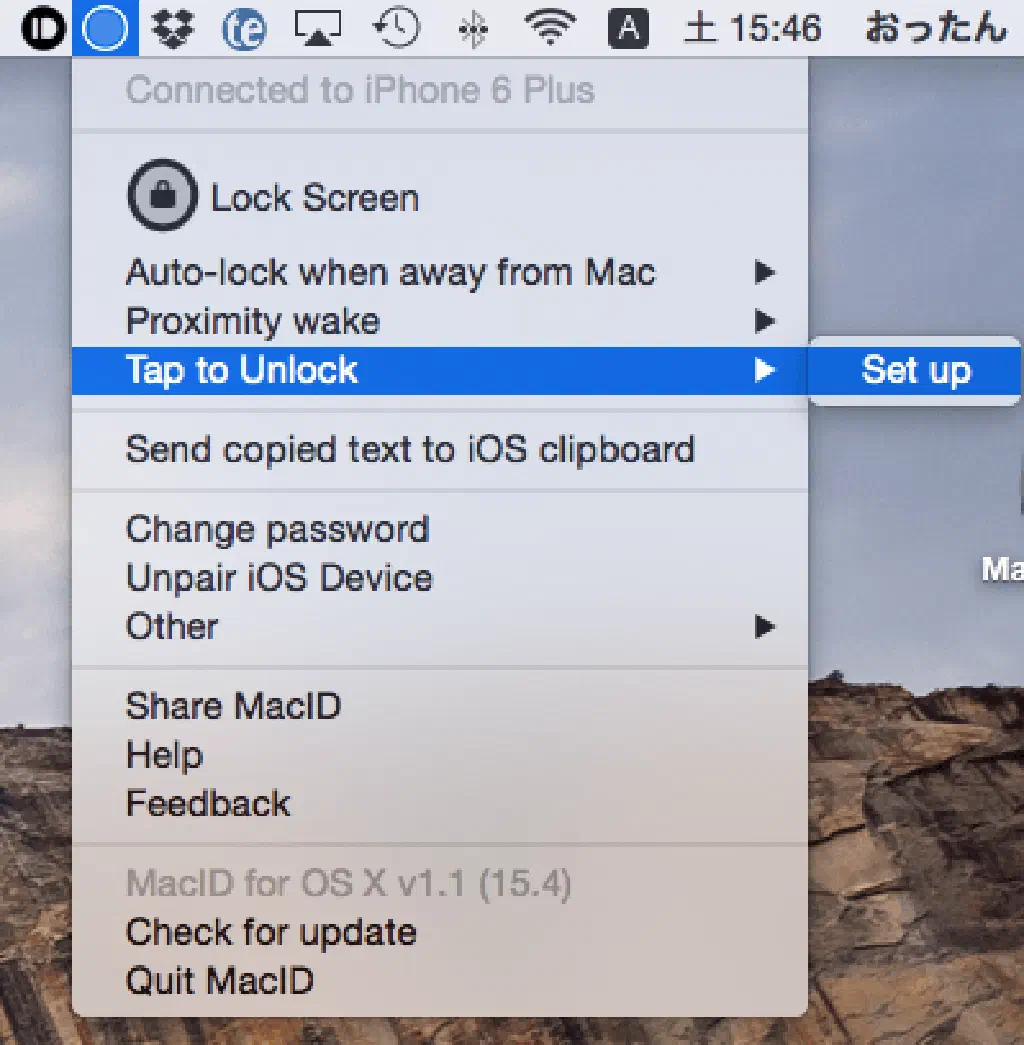Choose Set up in the submenu

pyautogui.click(x=915, y=370)
